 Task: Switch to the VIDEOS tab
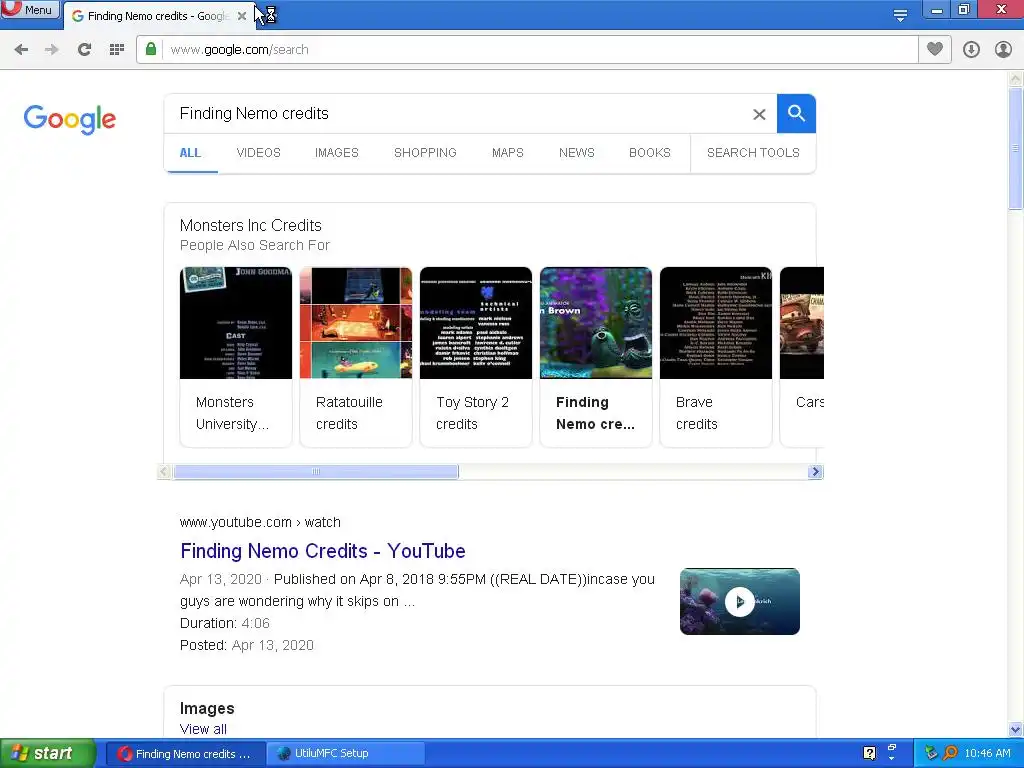[259, 153]
